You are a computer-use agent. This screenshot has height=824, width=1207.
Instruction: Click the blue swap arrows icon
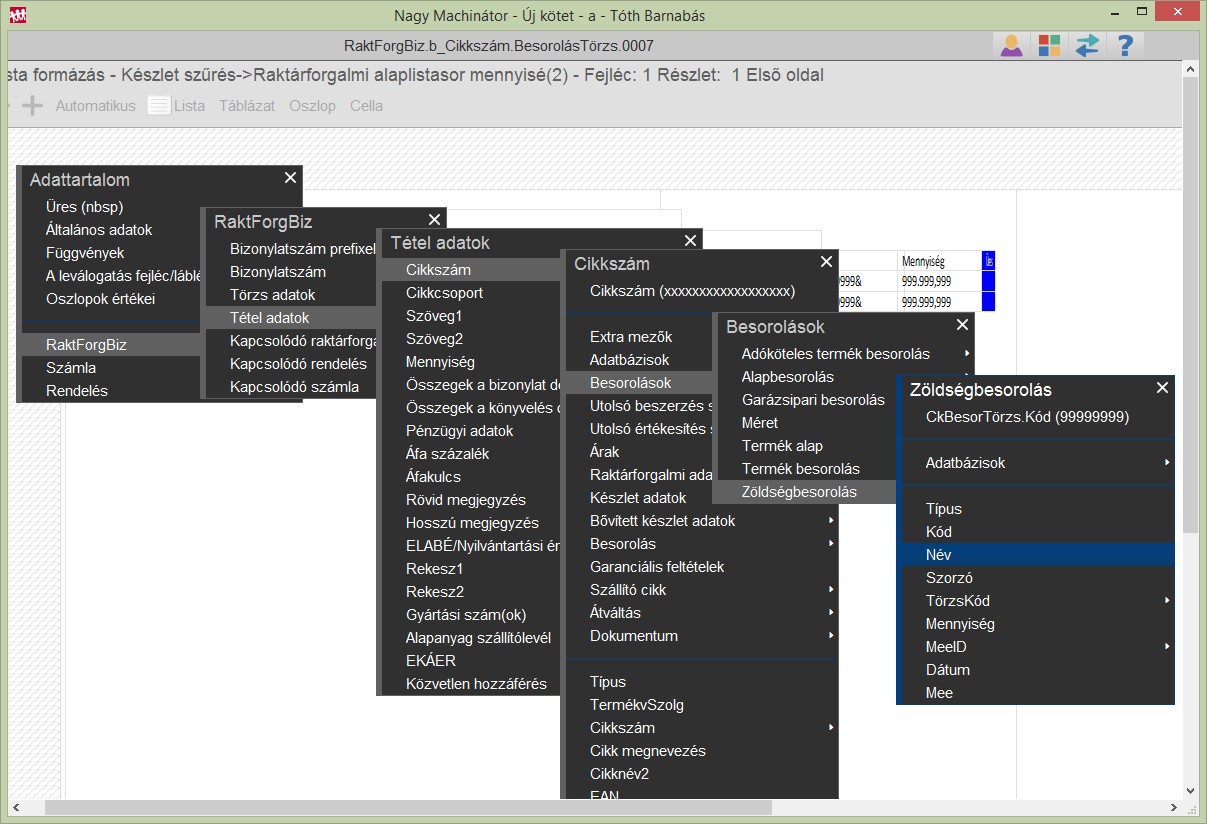pos(1086,45)
